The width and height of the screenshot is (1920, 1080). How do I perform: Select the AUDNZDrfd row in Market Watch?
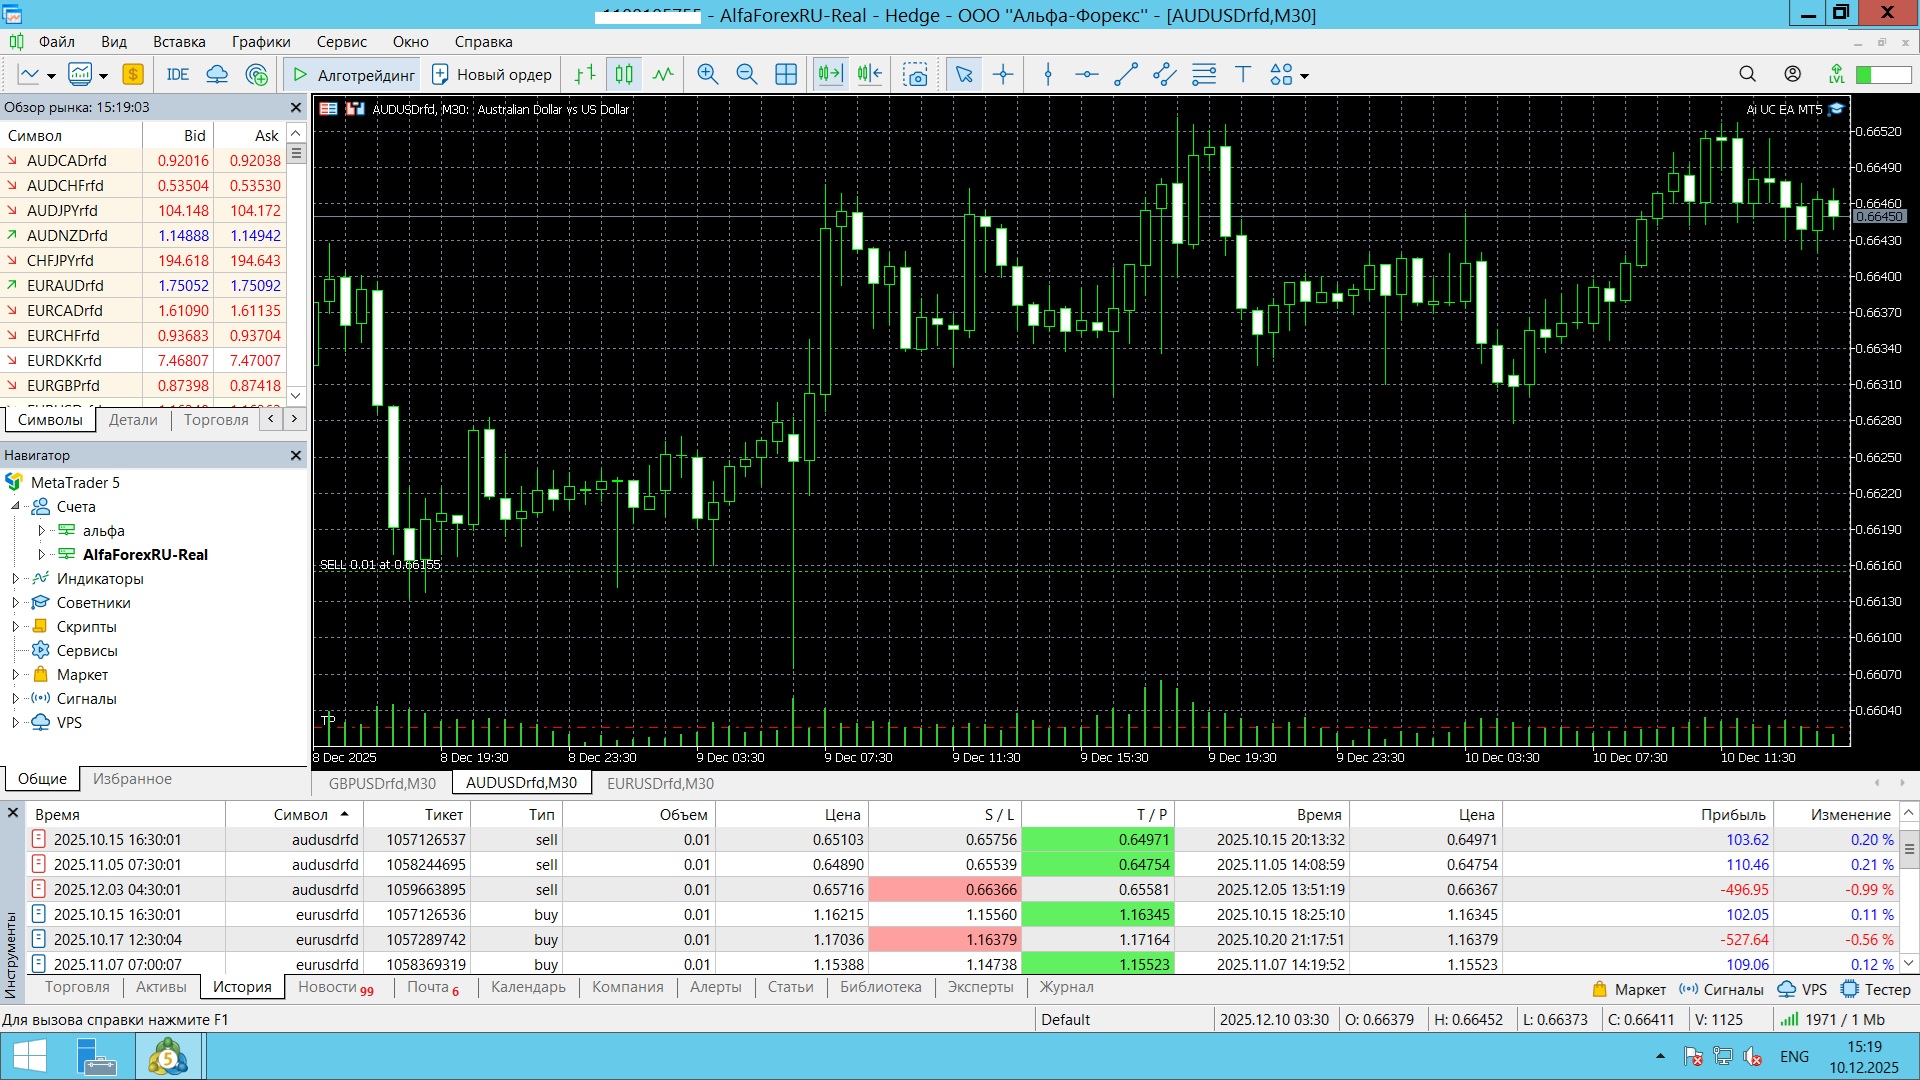tap(67, 235)
